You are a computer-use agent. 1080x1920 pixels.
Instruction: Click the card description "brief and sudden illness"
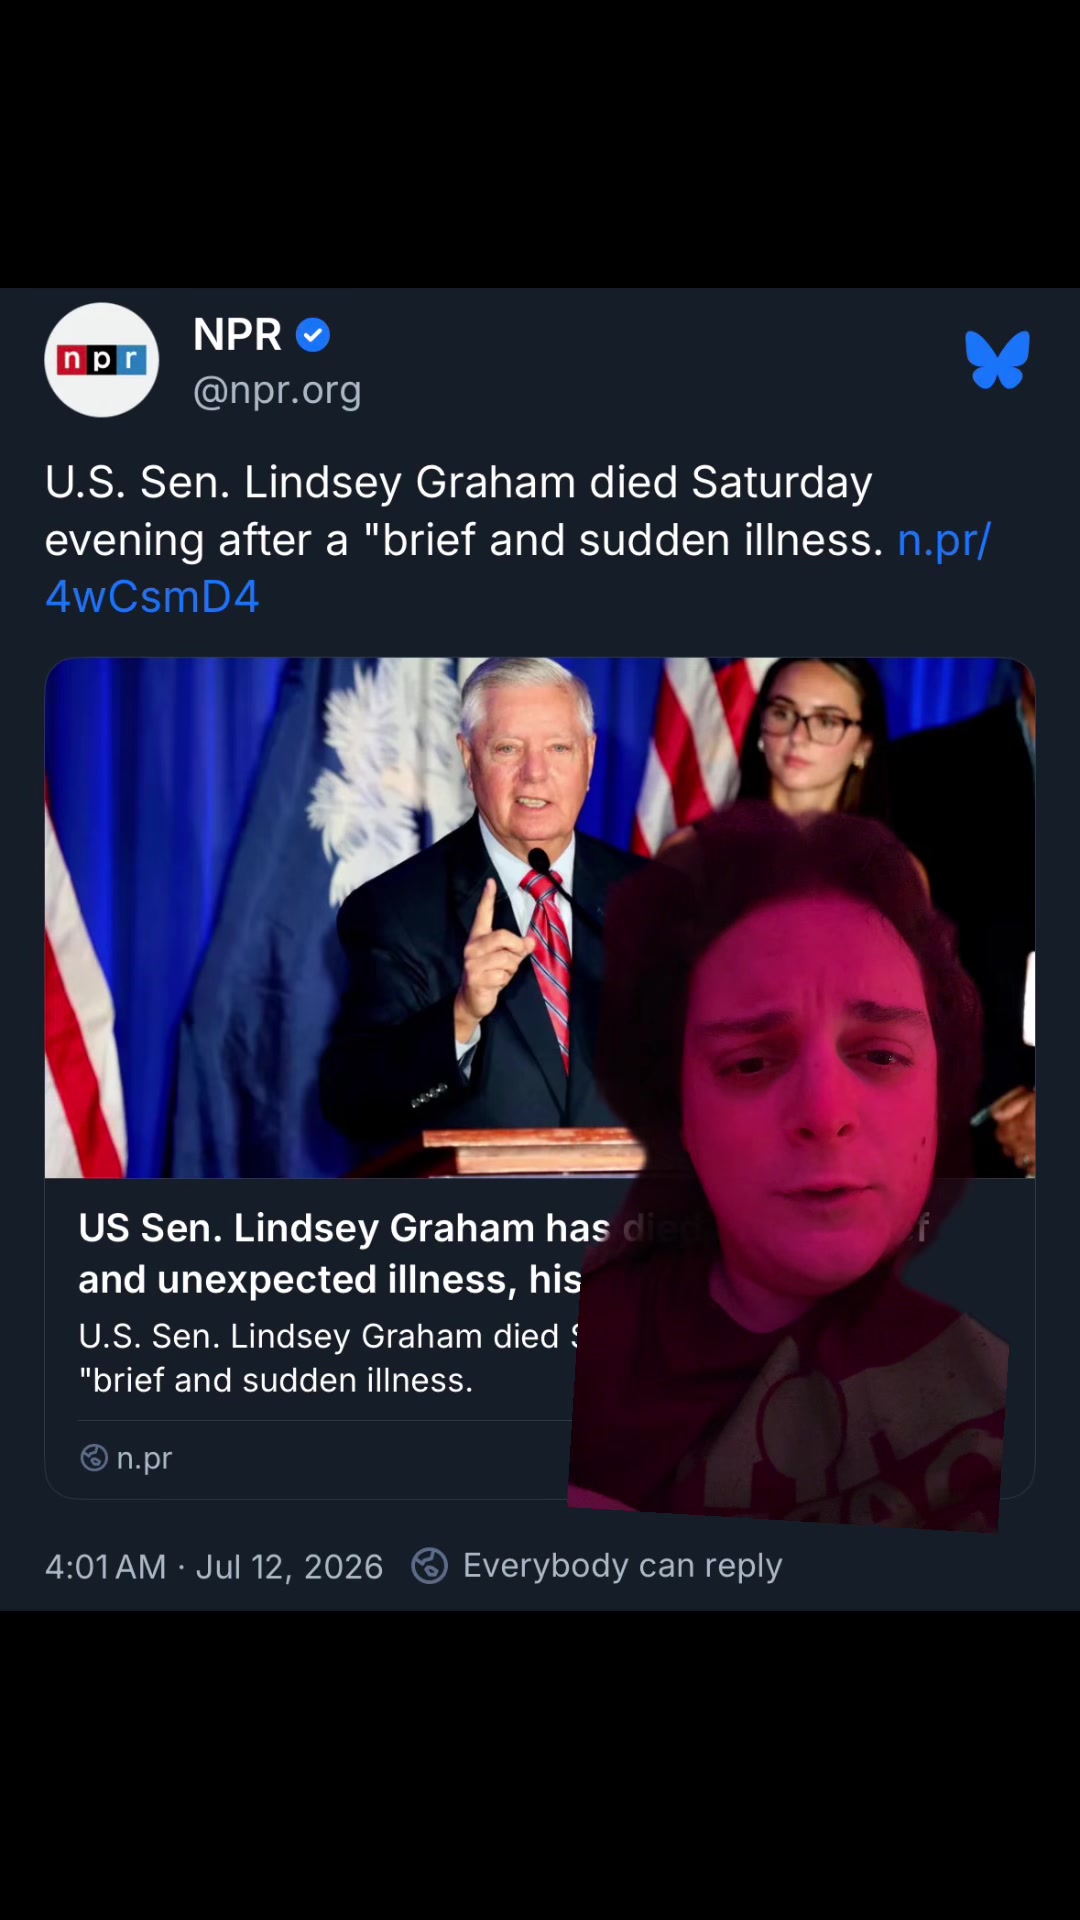coord(277,1381)
